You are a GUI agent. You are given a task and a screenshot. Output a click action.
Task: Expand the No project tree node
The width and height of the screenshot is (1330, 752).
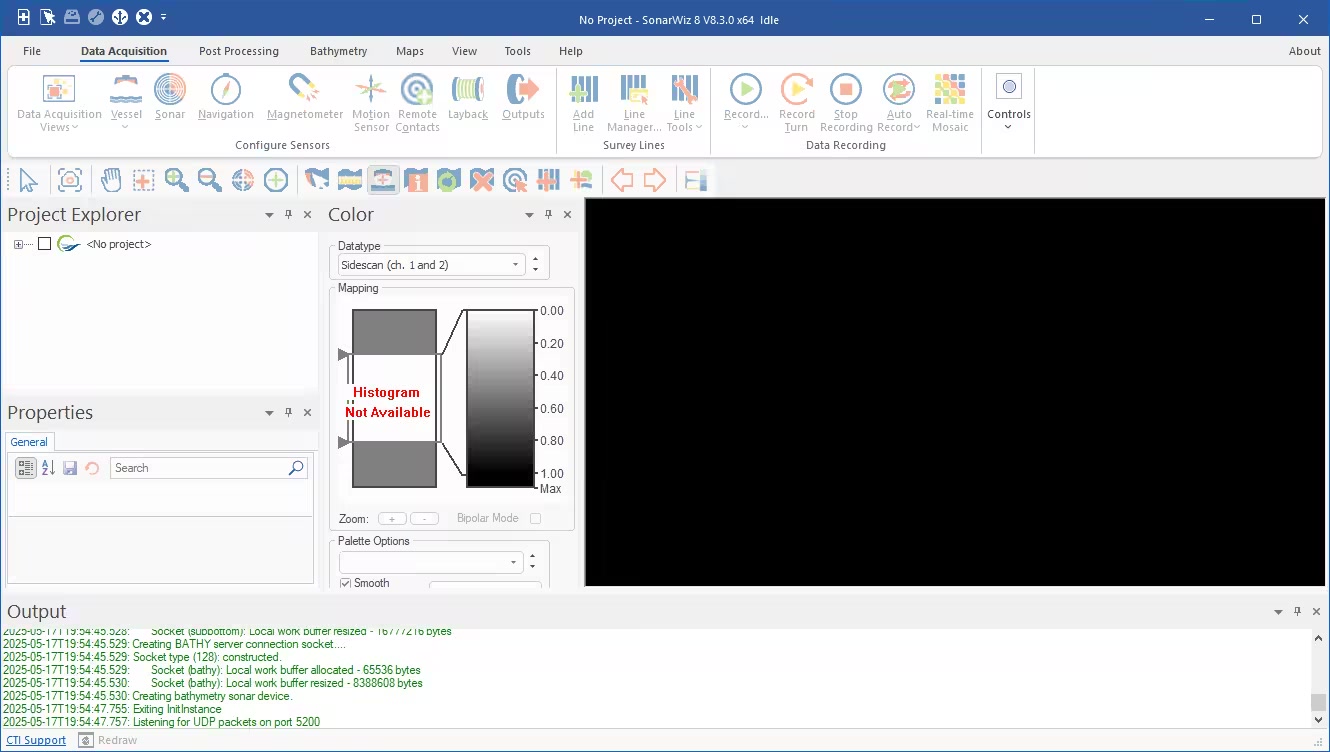click(x=18, y=245)
